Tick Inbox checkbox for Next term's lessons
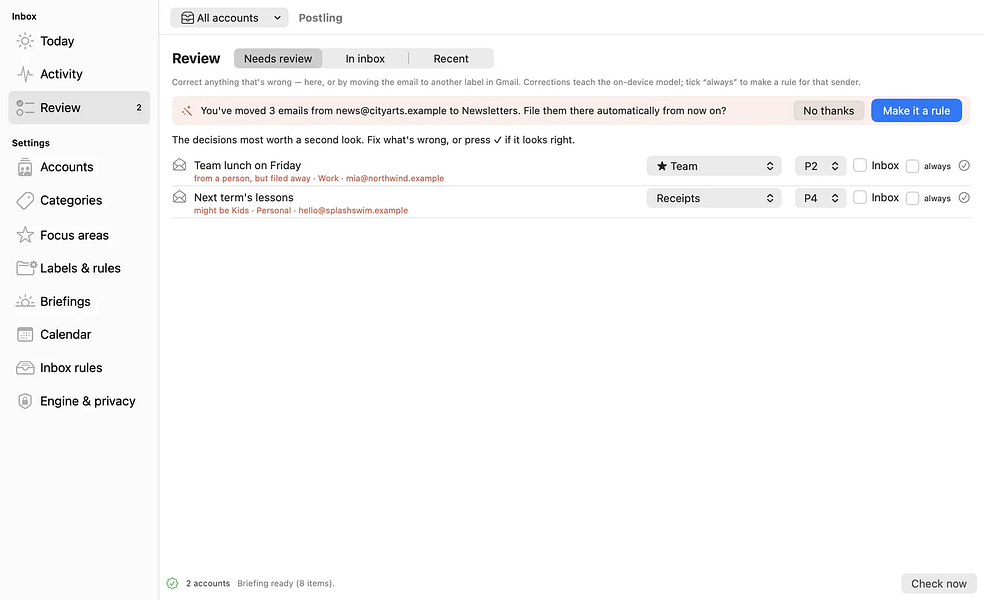 [860, 197]
